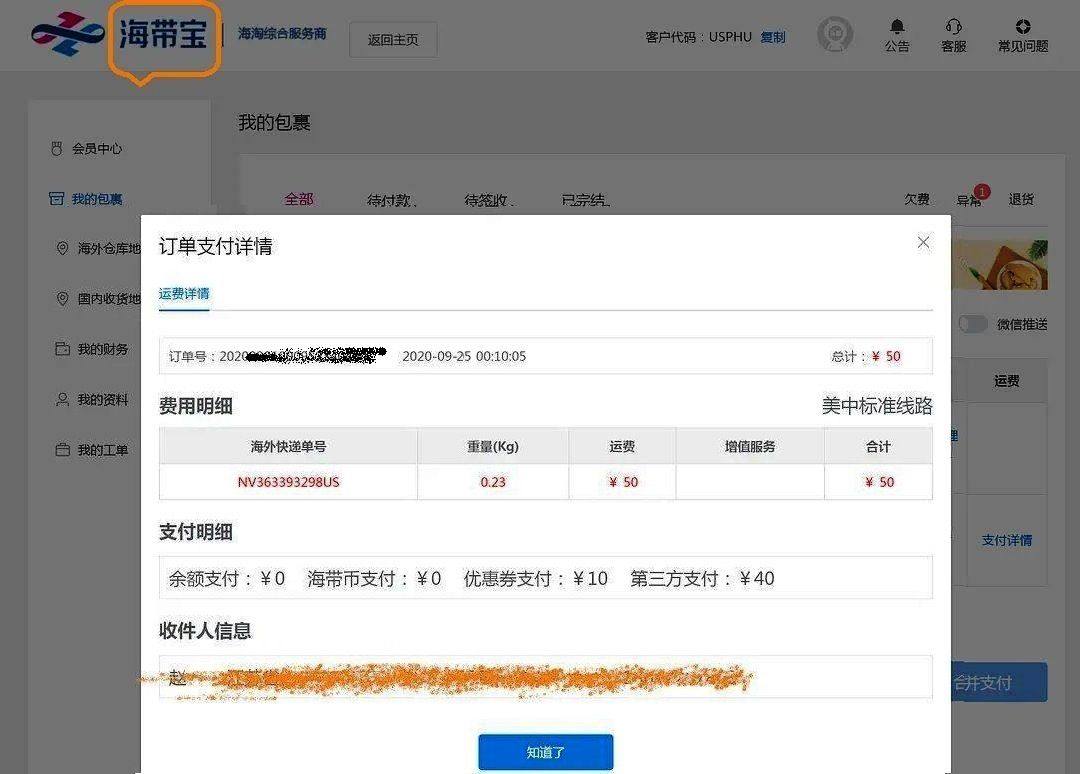Viewport: 1080px width, 774px height.
Task: Click the weight value 0.23
Action: tap(492, 482)
